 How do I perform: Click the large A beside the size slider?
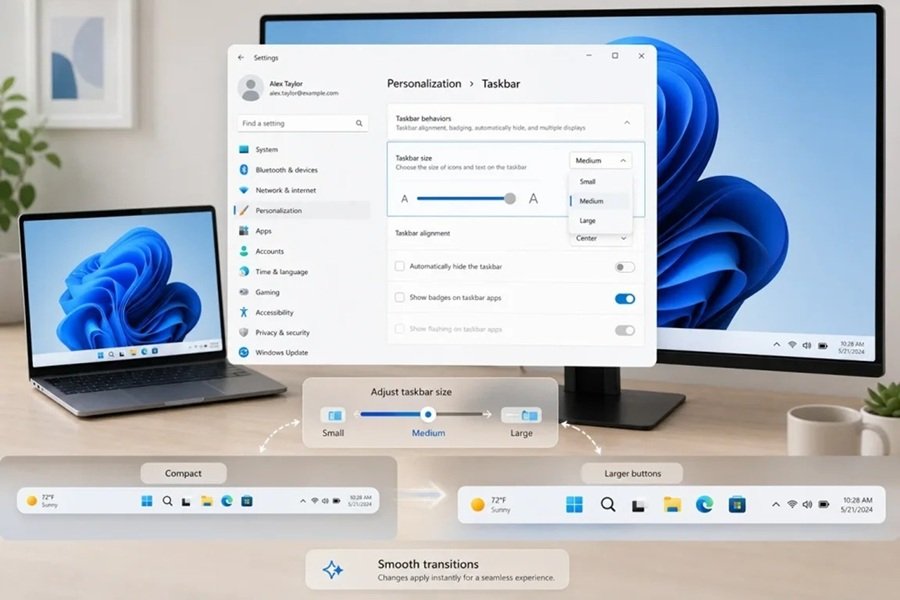[x=533, y=199]
